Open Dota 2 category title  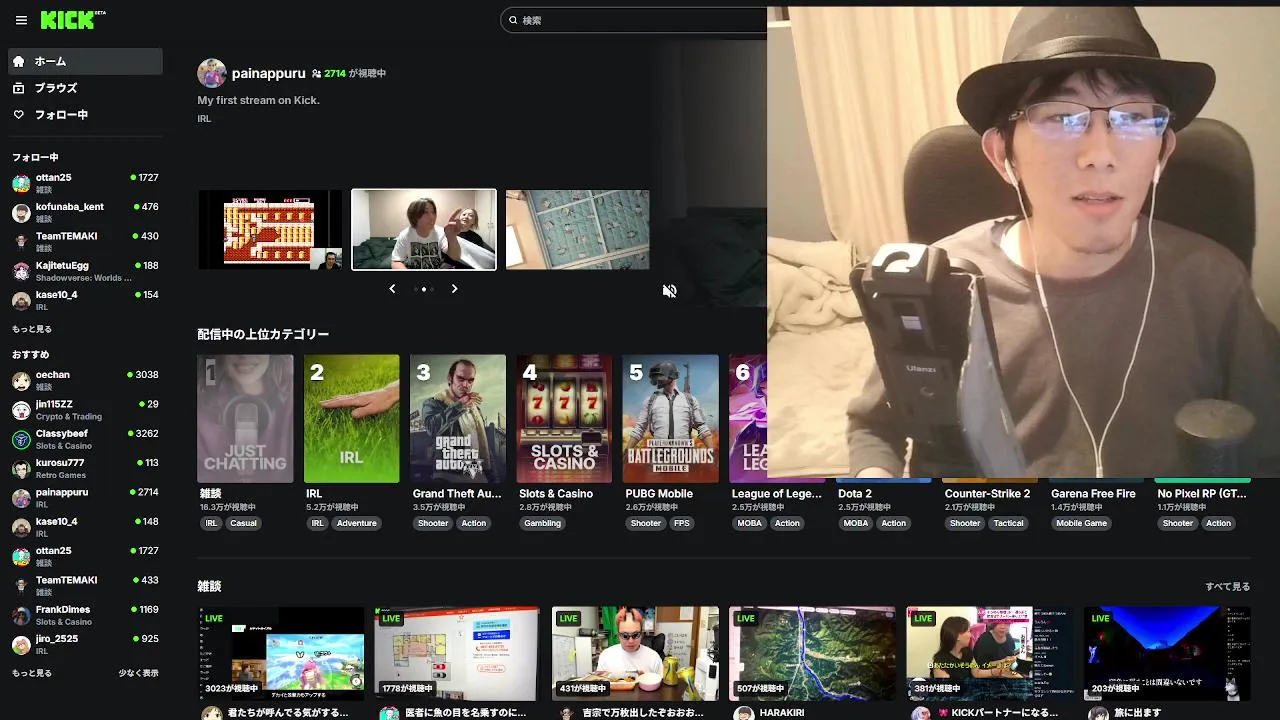(x=855, y=494)
